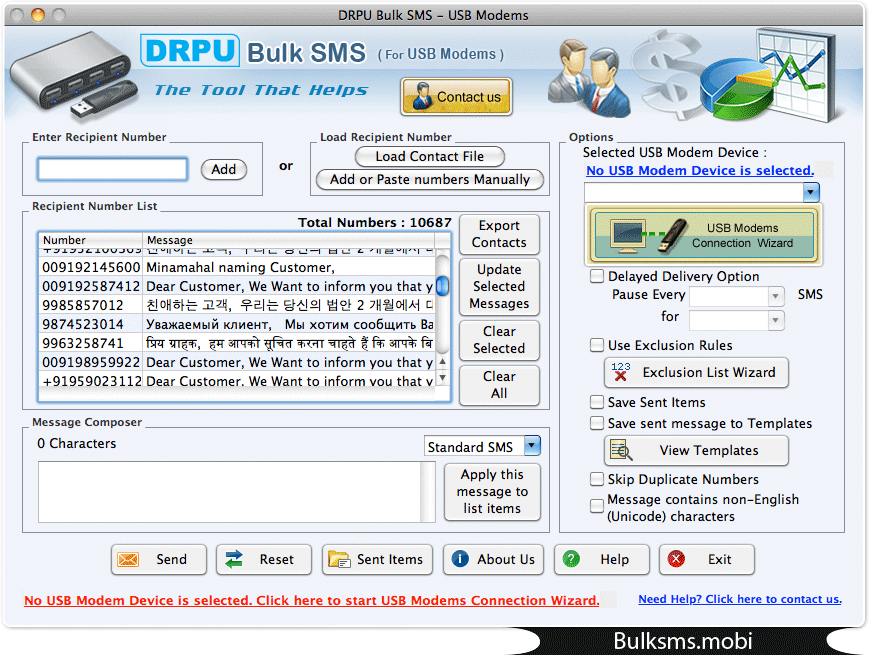Click the red X Exit icon
Viewport: 869px width, 655px height.
click(676, 559)
